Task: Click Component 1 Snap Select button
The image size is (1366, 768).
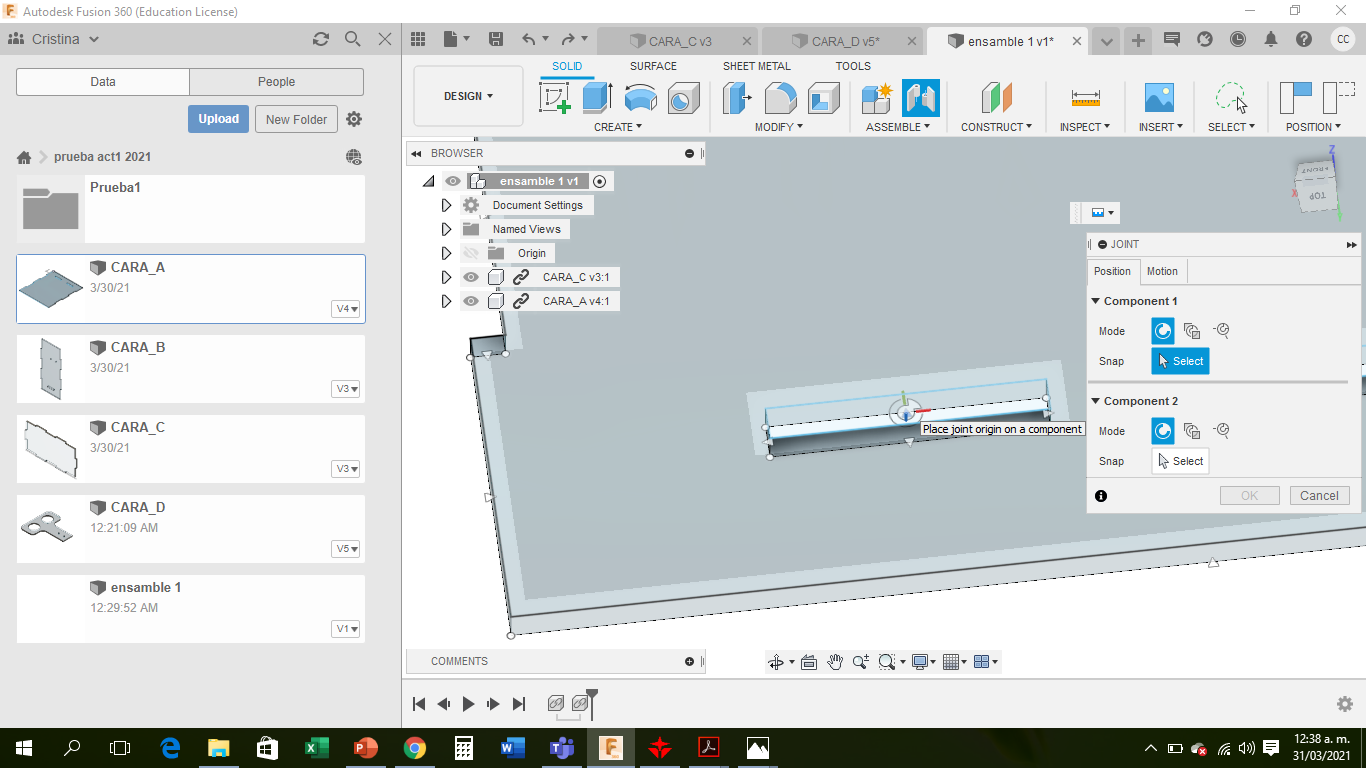Action: 1180,361
